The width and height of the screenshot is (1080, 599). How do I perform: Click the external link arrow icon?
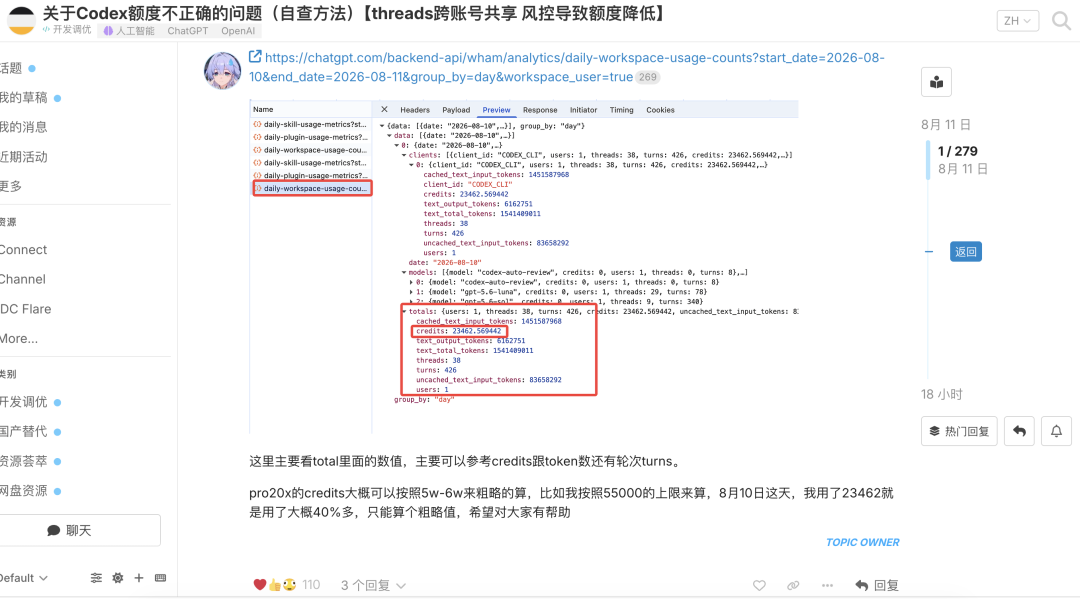tap(255, 57)
